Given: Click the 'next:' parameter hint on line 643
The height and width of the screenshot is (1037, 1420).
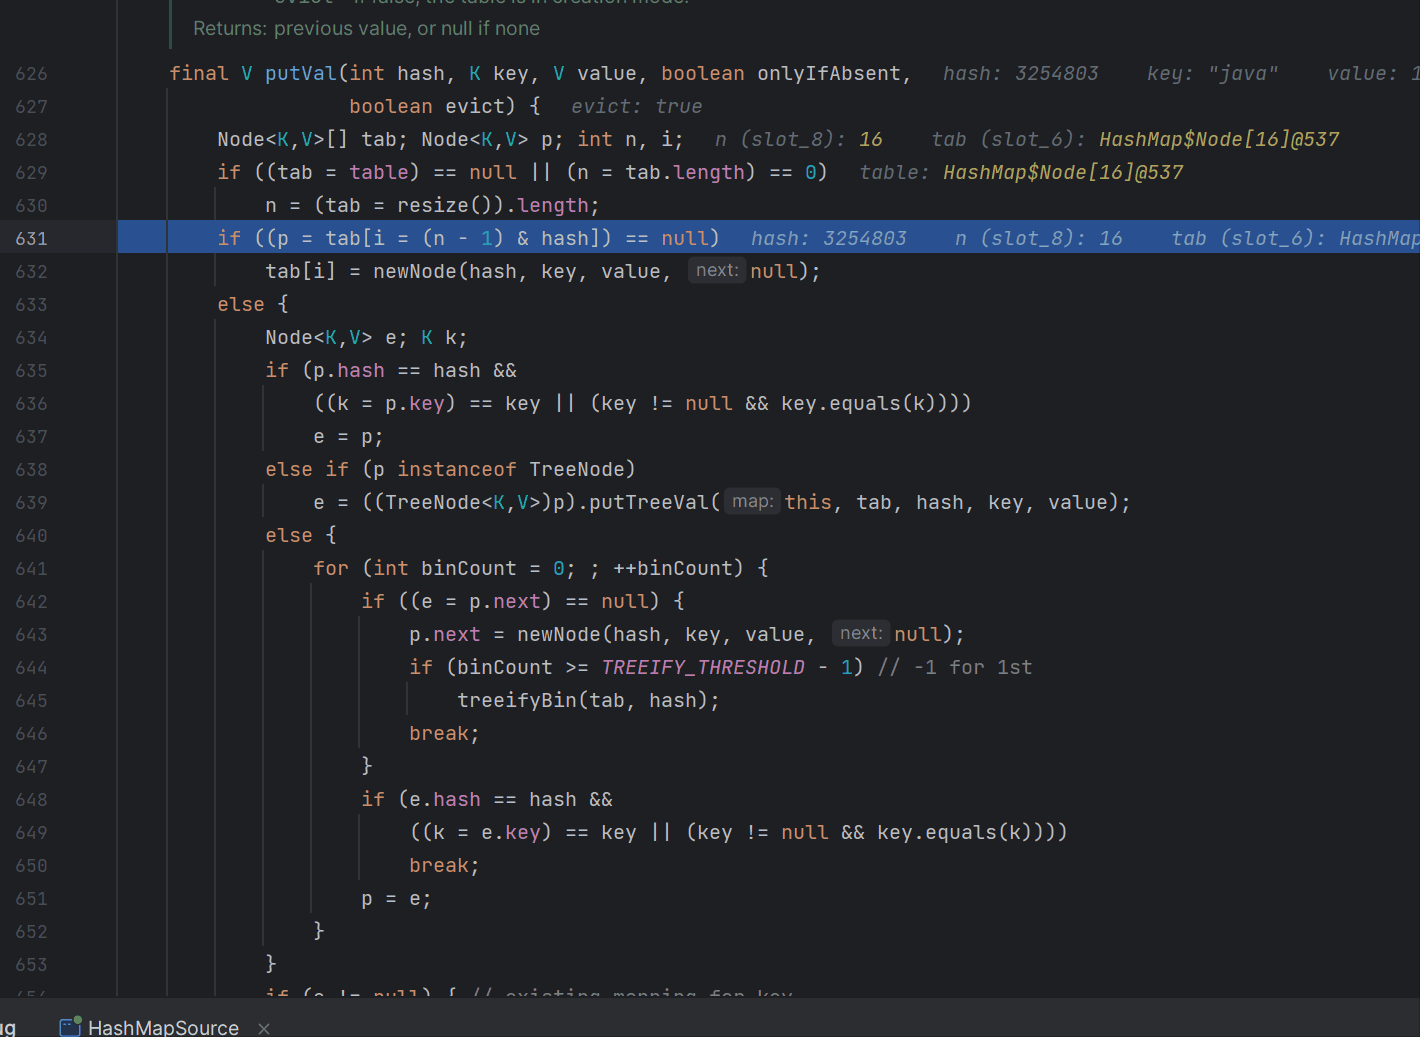Looking at the screenshot, I should [861, 633].
